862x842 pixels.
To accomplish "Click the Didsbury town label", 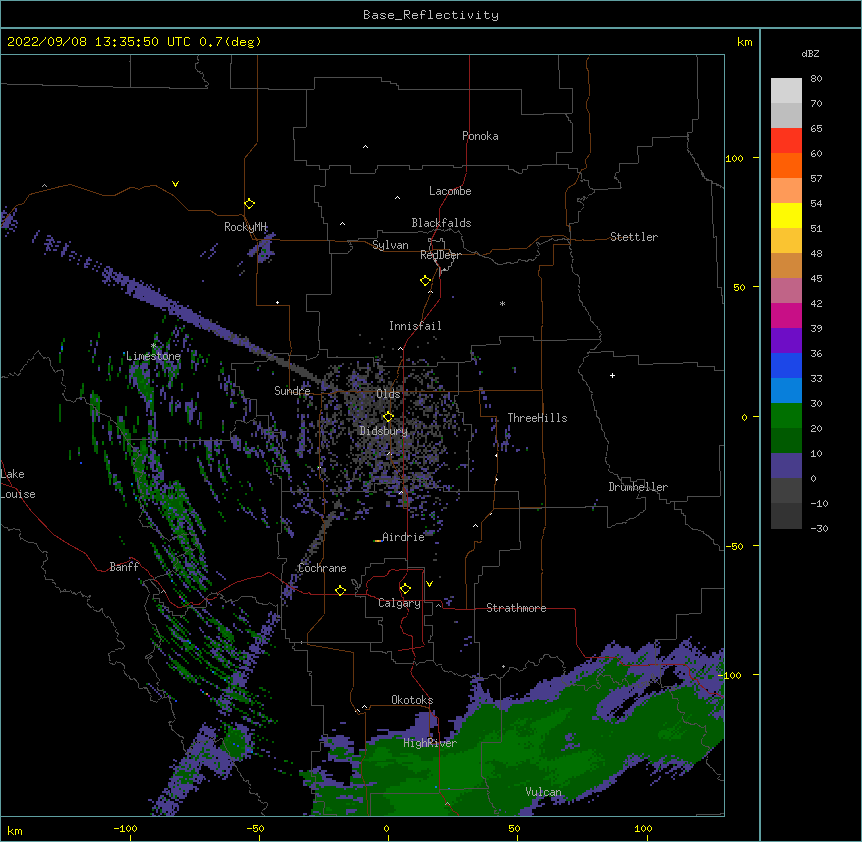I will pyautogui.click(x=383, y=431).
